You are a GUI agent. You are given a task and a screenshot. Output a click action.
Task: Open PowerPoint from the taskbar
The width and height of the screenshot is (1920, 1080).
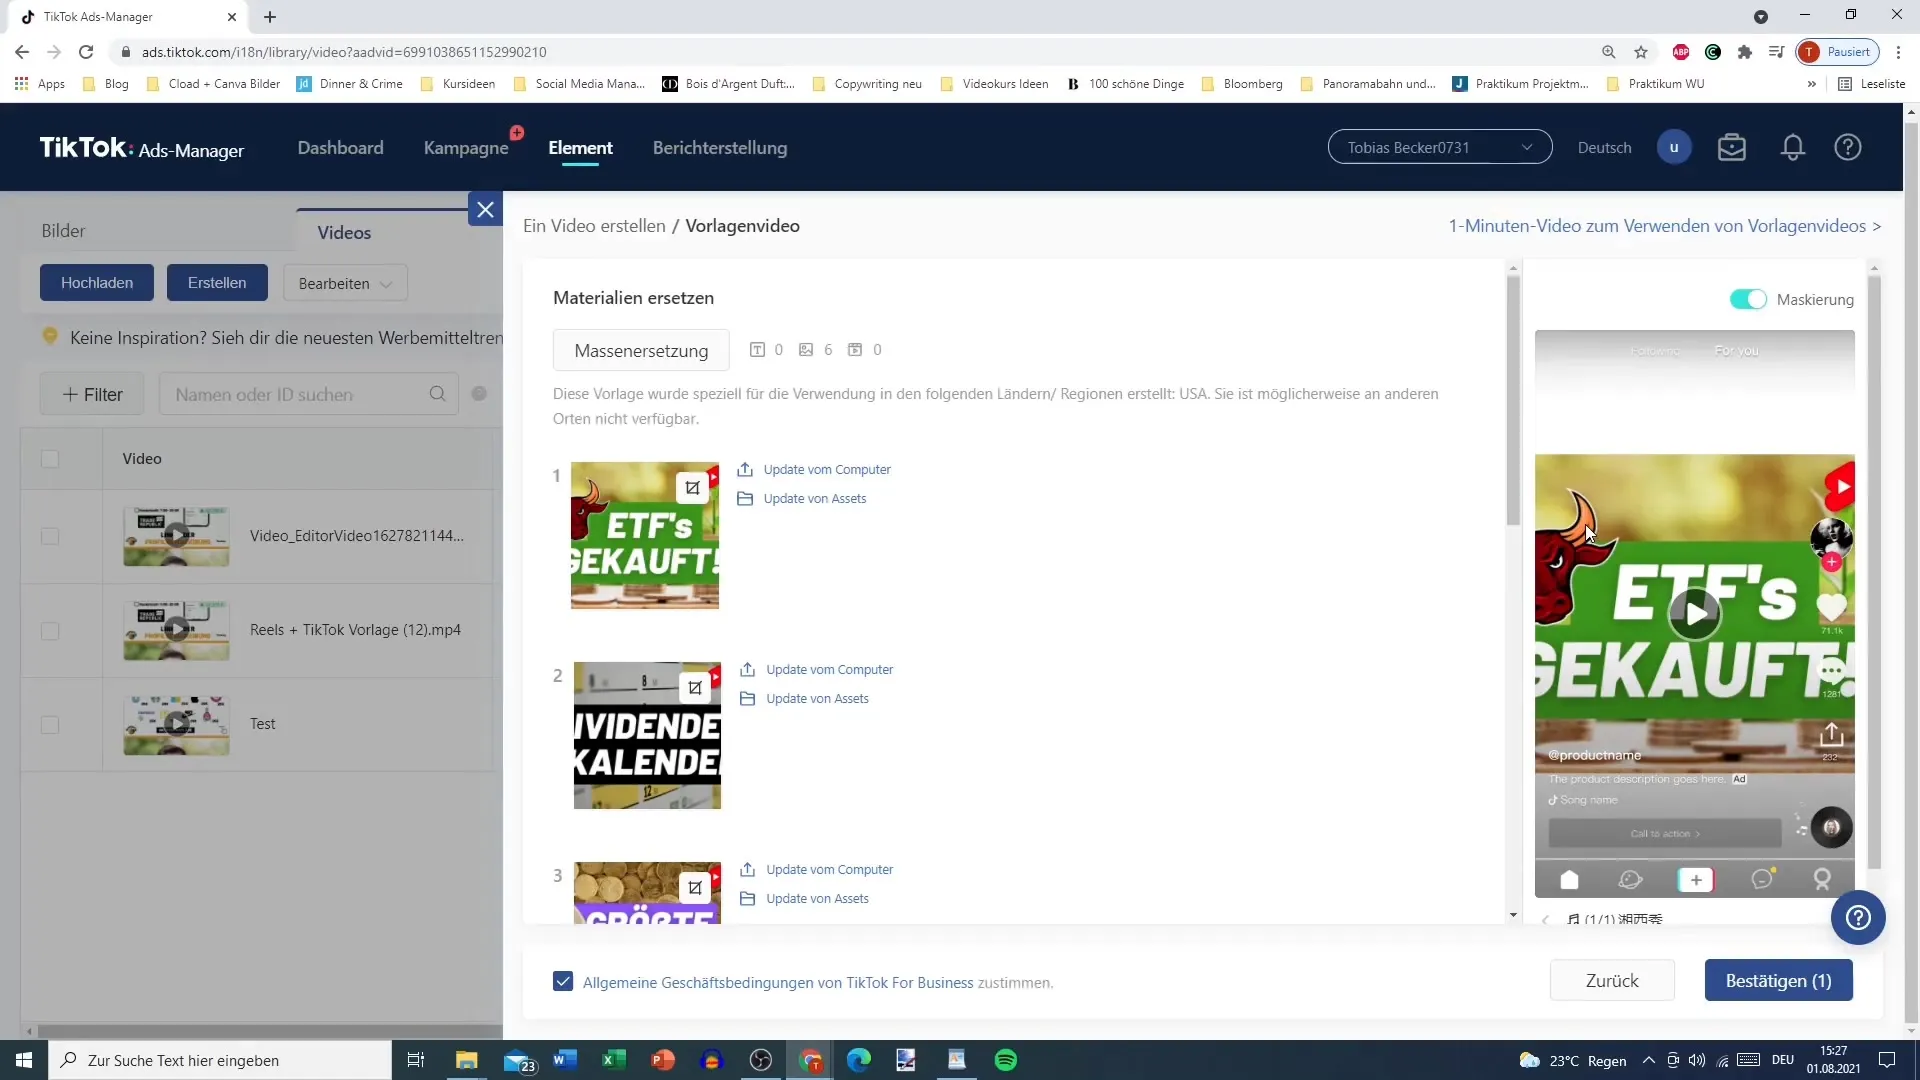tap(663, 1060)
